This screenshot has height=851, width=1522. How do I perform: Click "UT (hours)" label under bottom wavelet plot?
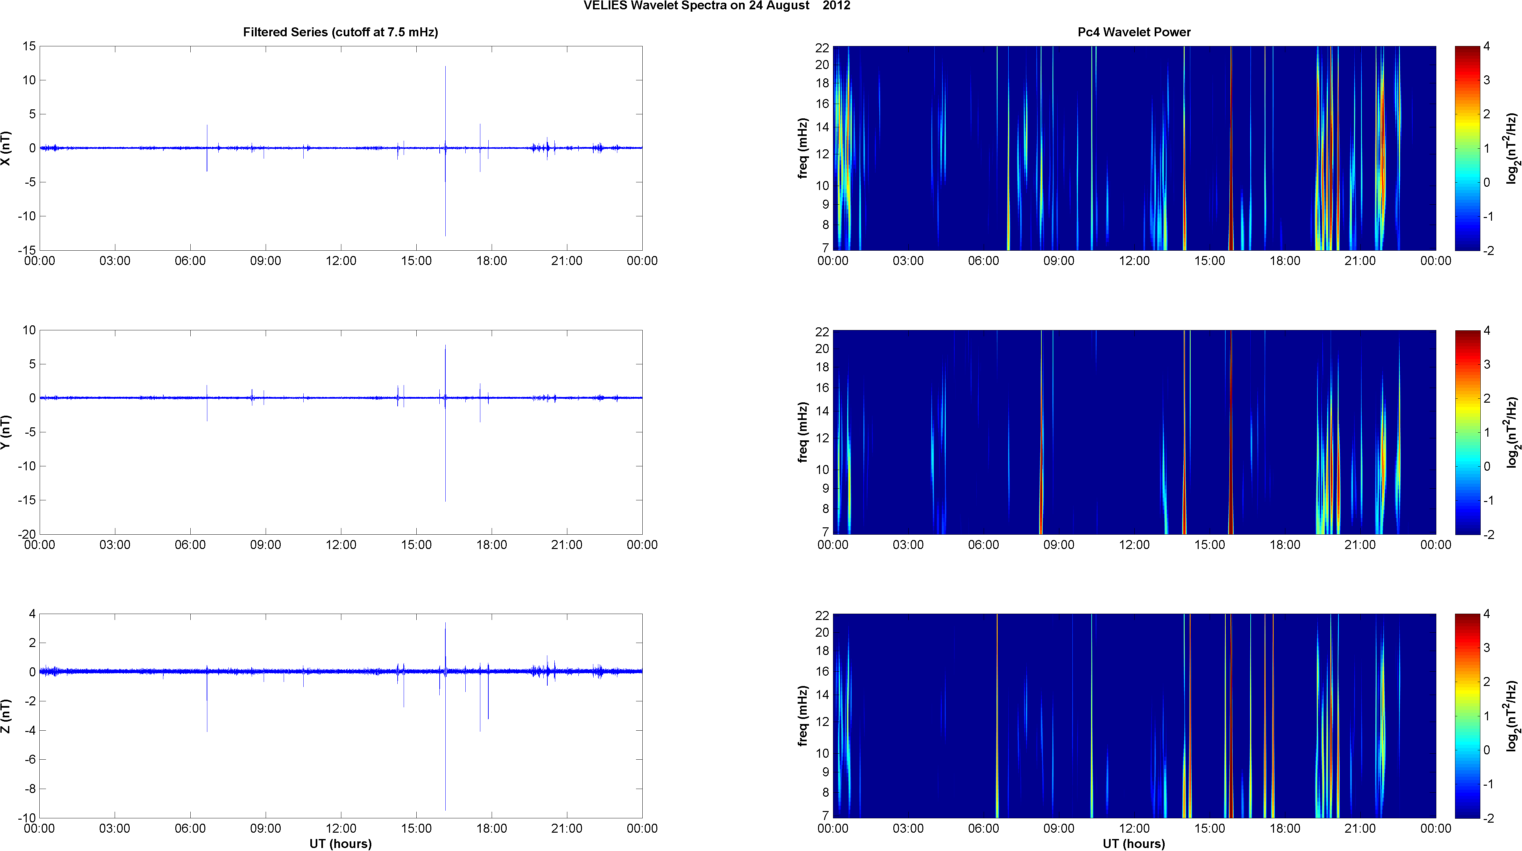click(x=1133, y=844)
